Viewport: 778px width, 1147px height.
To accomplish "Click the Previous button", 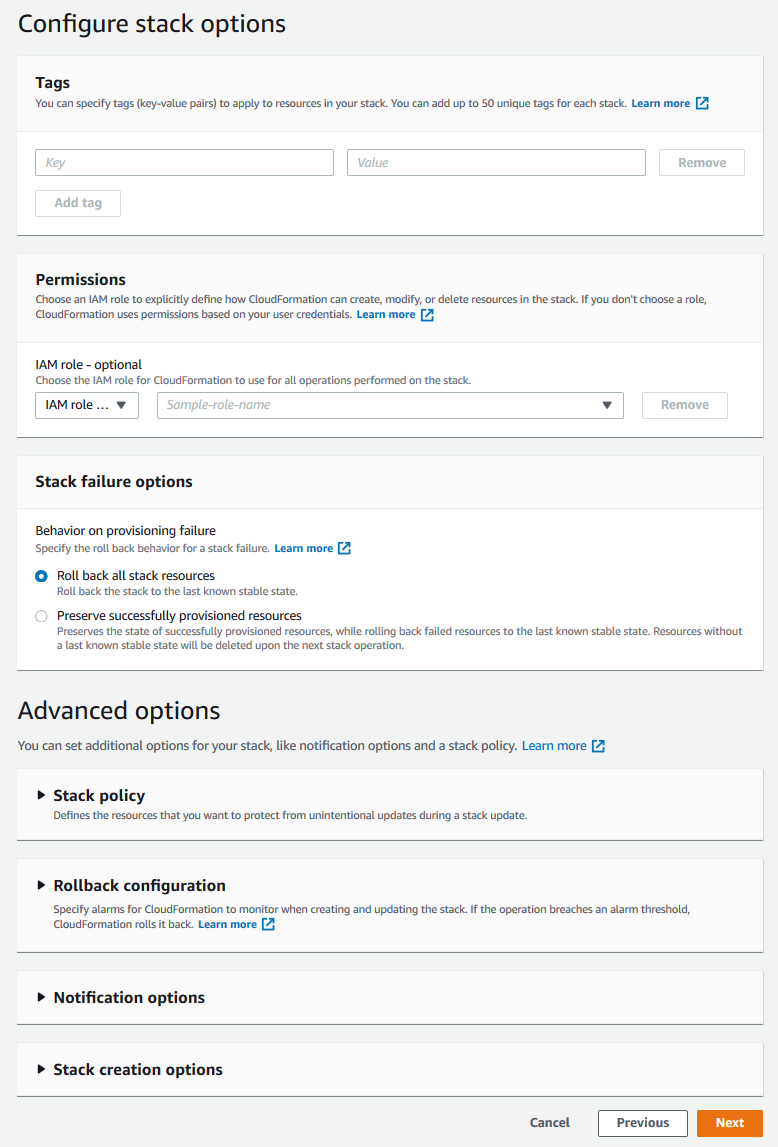I will pyautogui.click(x=642, y=1122).
